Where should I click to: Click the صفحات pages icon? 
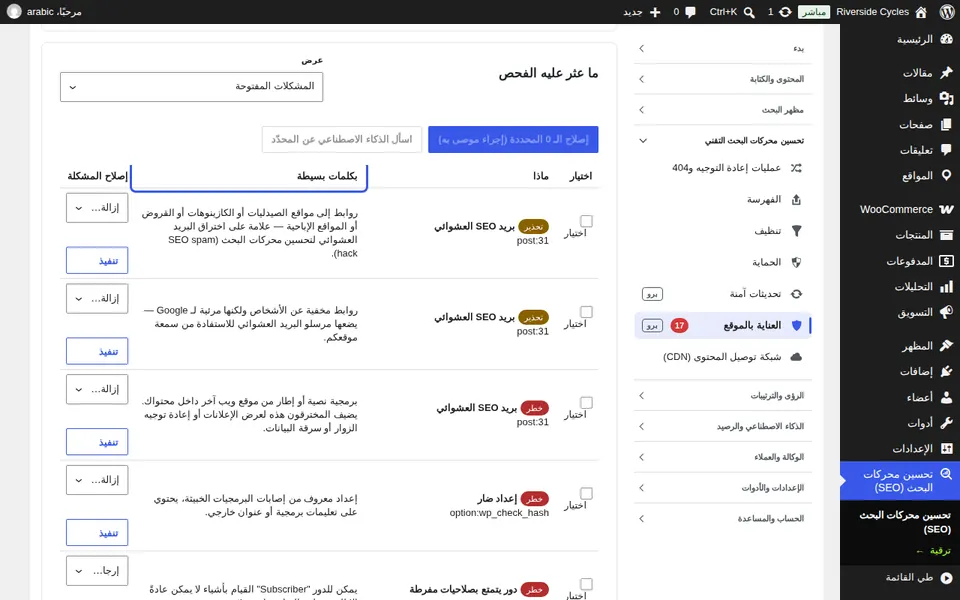947,124
